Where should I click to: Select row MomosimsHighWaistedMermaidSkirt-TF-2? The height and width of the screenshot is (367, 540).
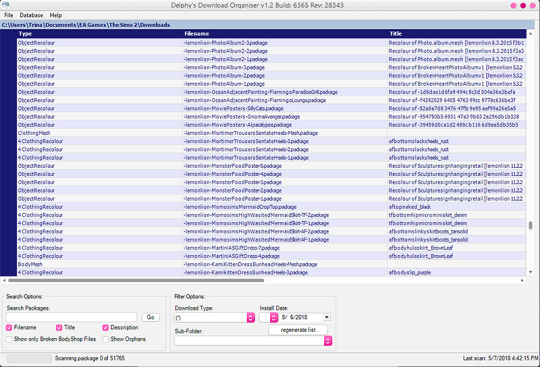(x=271, y=215)
